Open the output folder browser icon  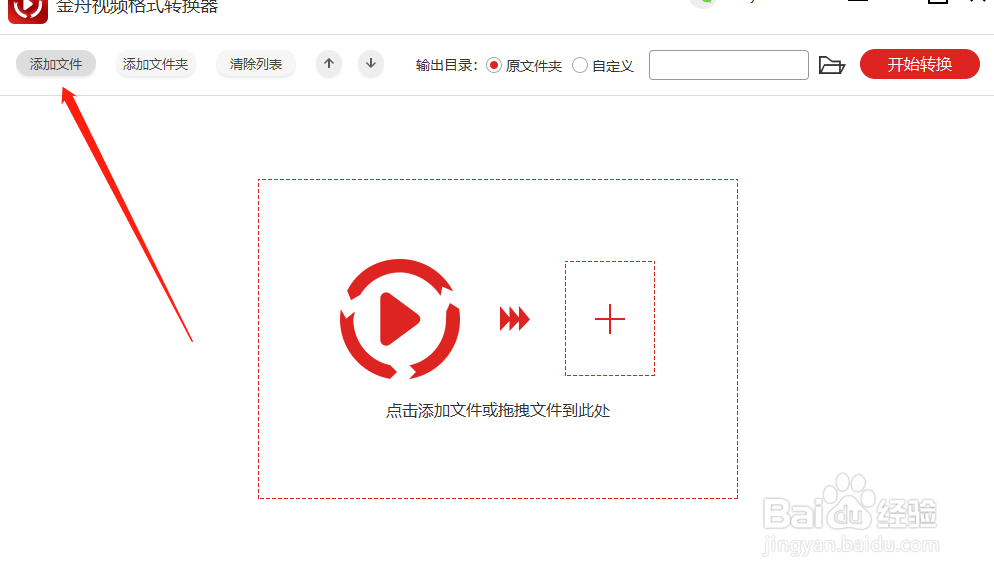tap(833, 64)
